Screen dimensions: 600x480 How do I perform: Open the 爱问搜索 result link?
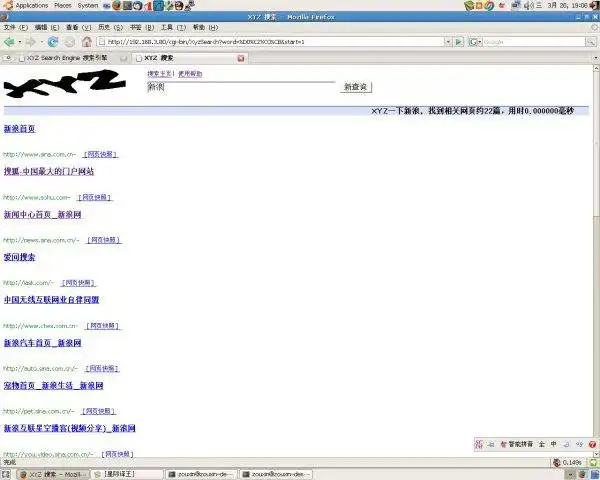click(x=20, y=257)
